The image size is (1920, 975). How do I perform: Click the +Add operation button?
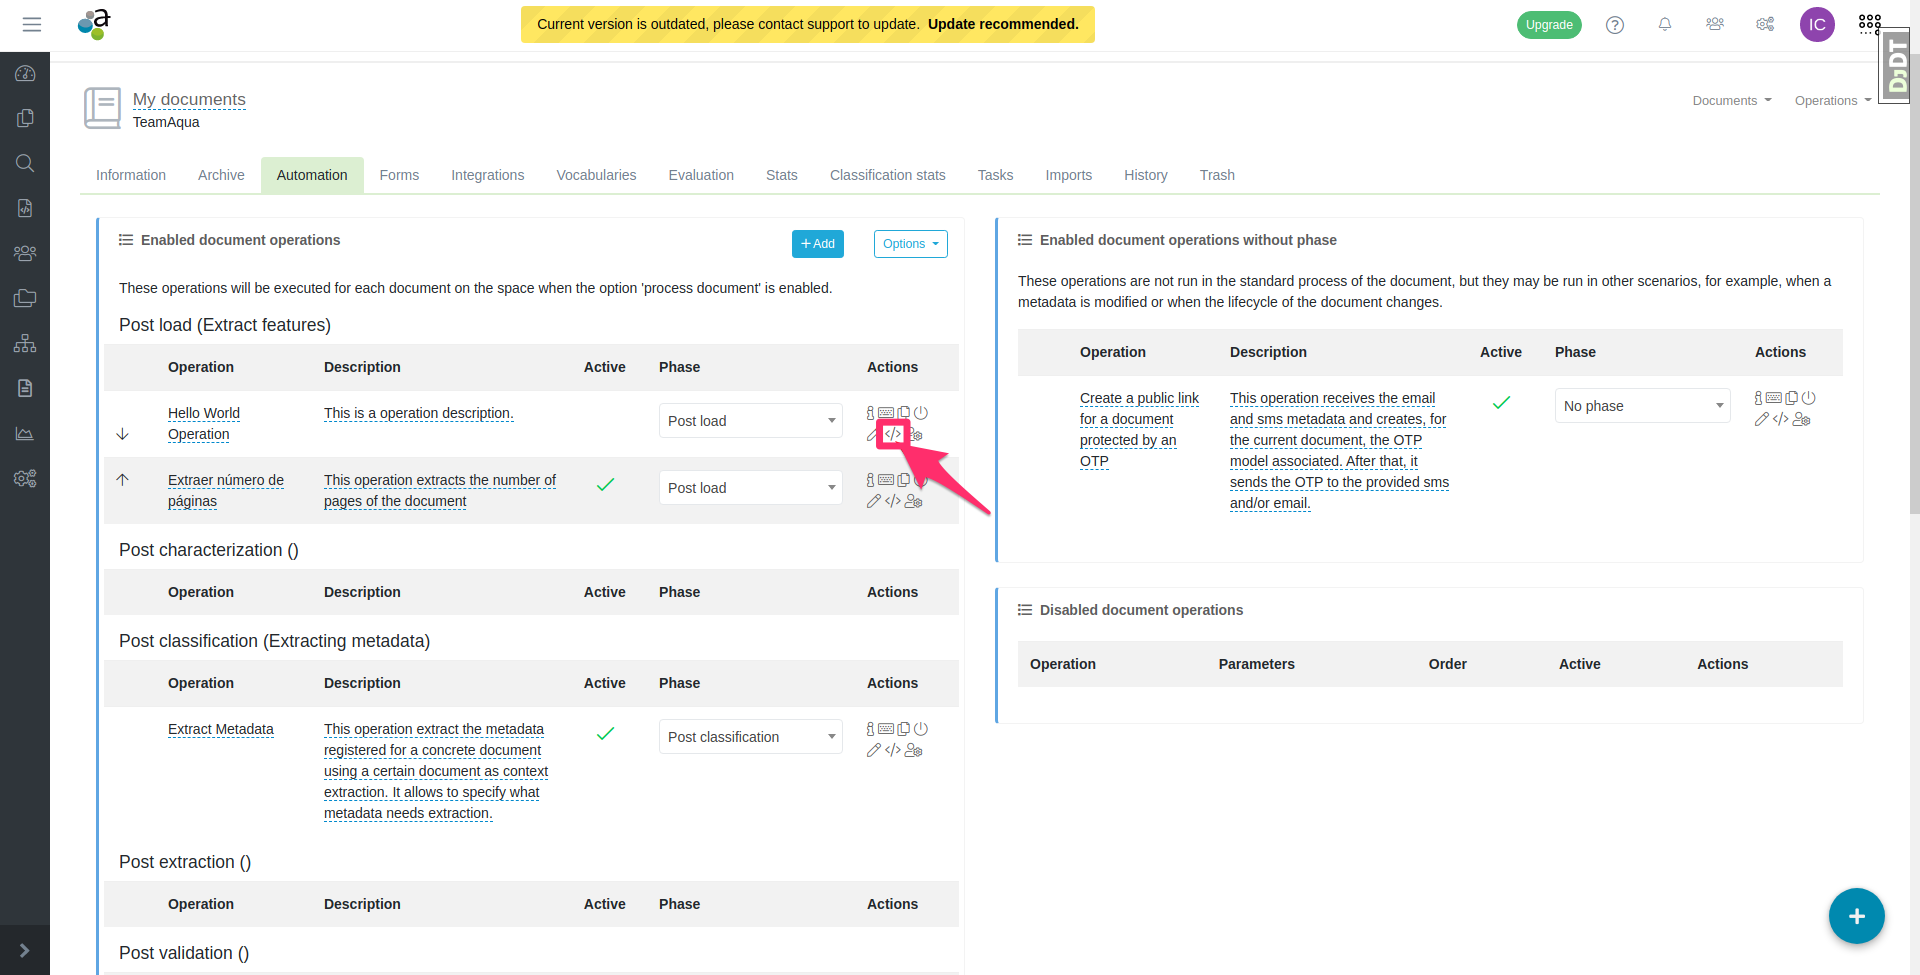(x=817, y=244)
